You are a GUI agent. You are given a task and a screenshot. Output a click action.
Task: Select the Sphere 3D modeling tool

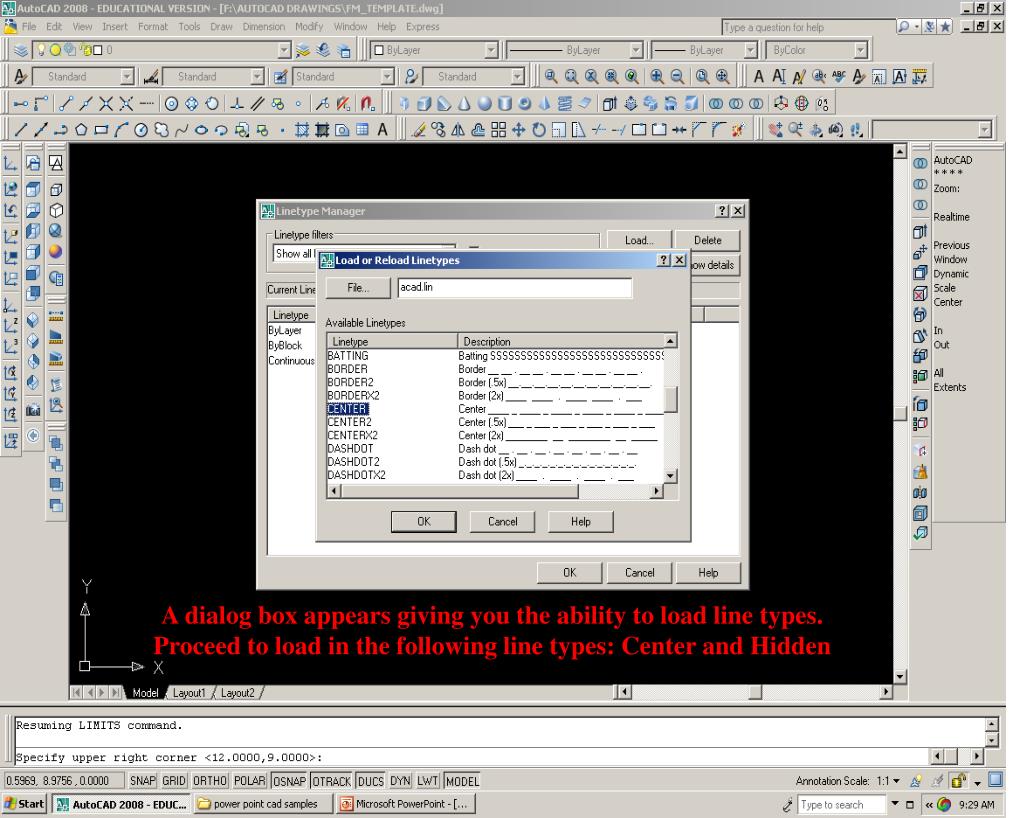pyautogui.click(x=484, y=103)
